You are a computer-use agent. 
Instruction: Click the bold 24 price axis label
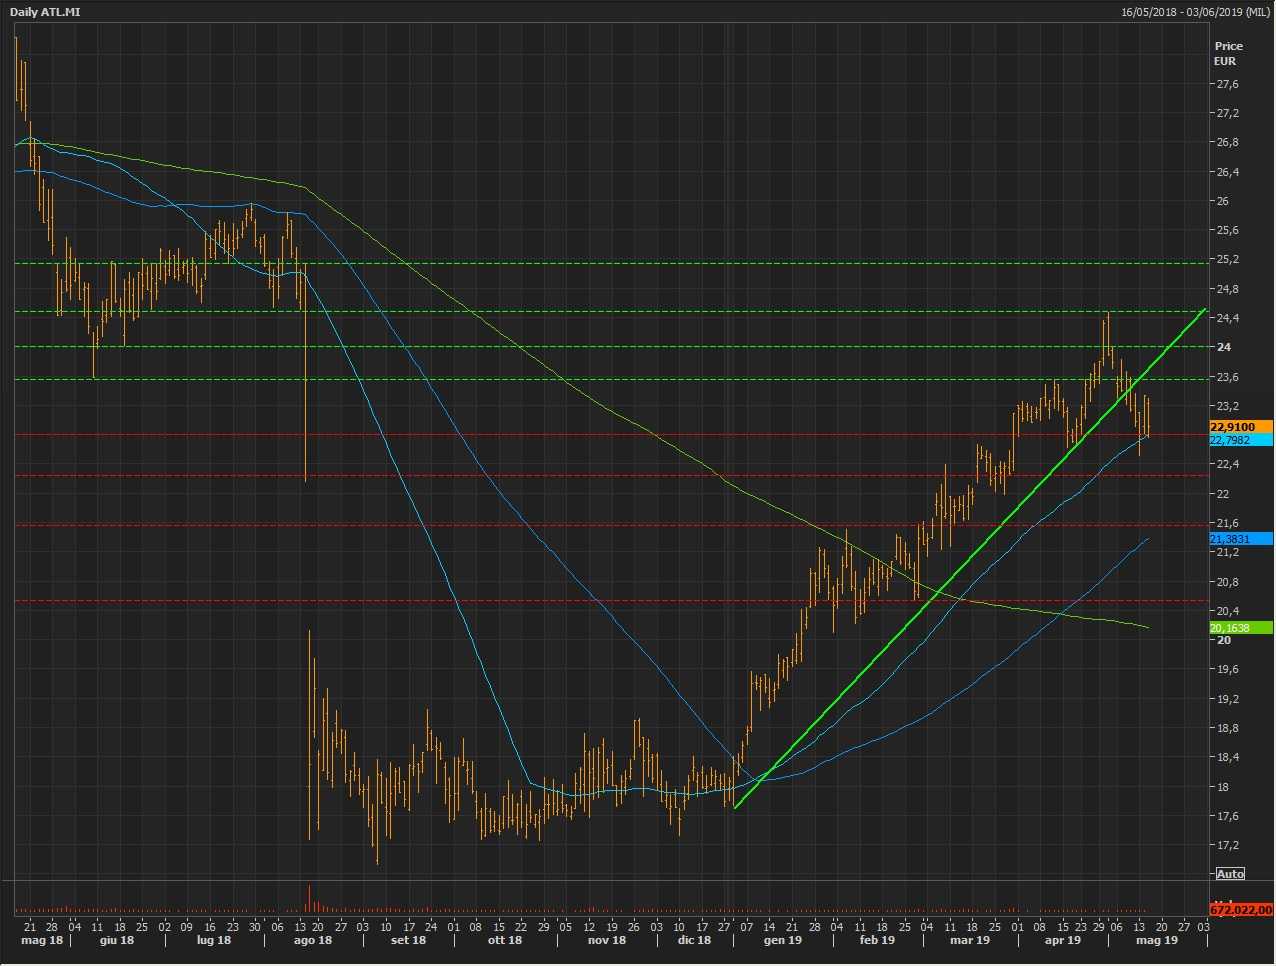[x=1223, y=347]
